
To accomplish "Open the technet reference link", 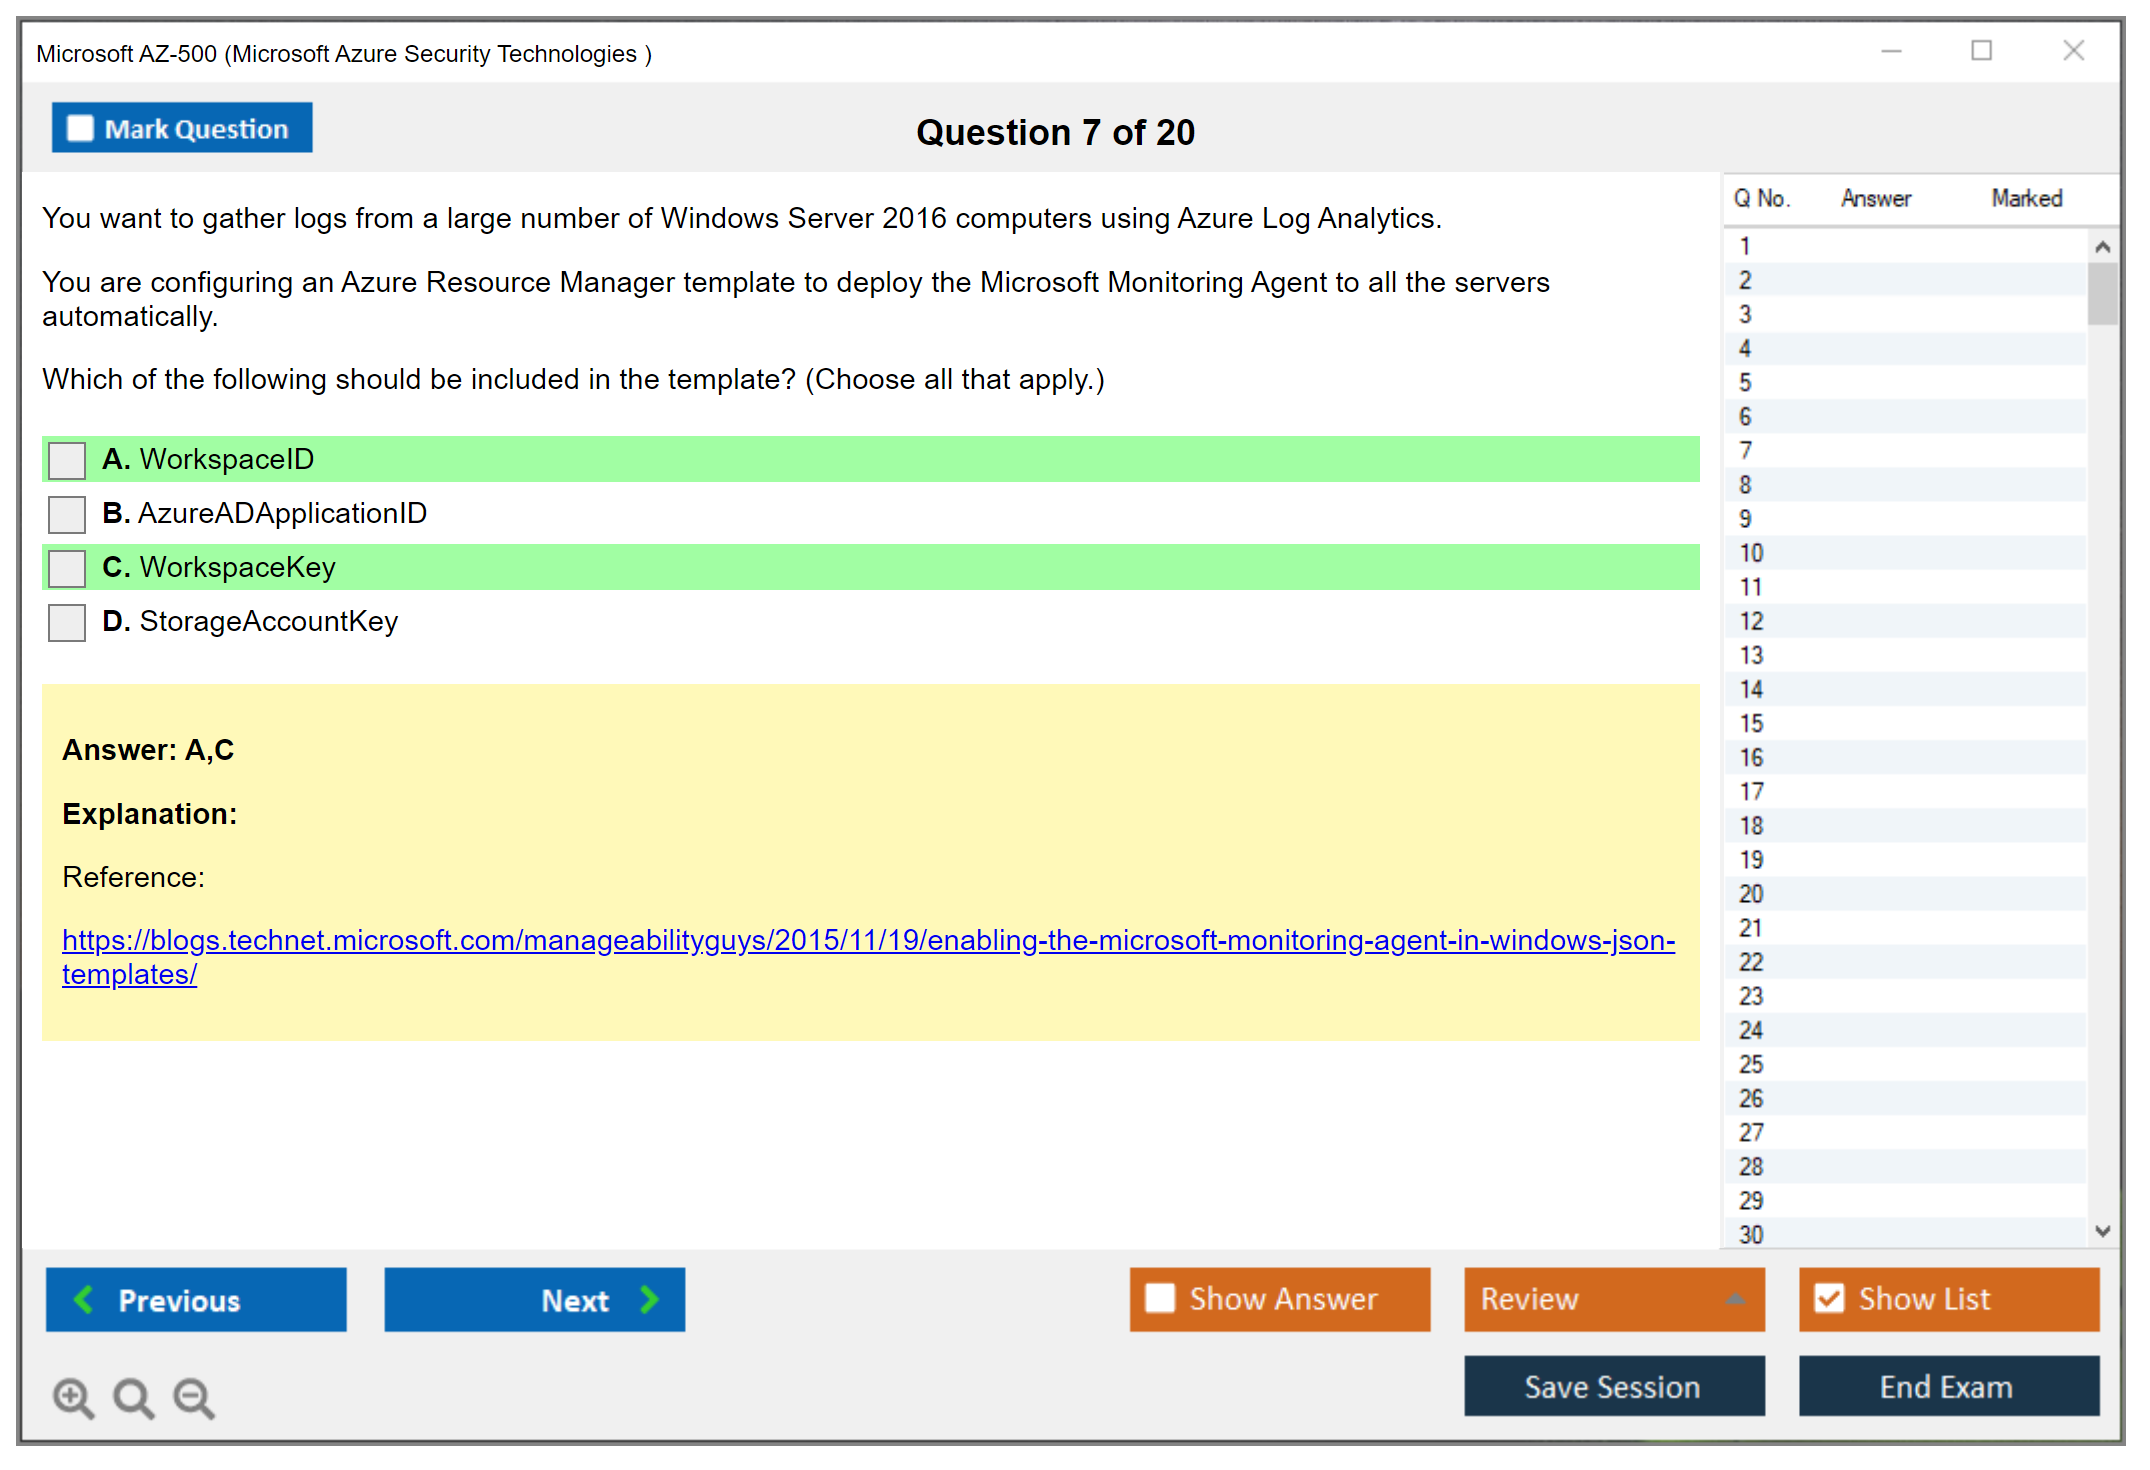I will click(868, 941).
